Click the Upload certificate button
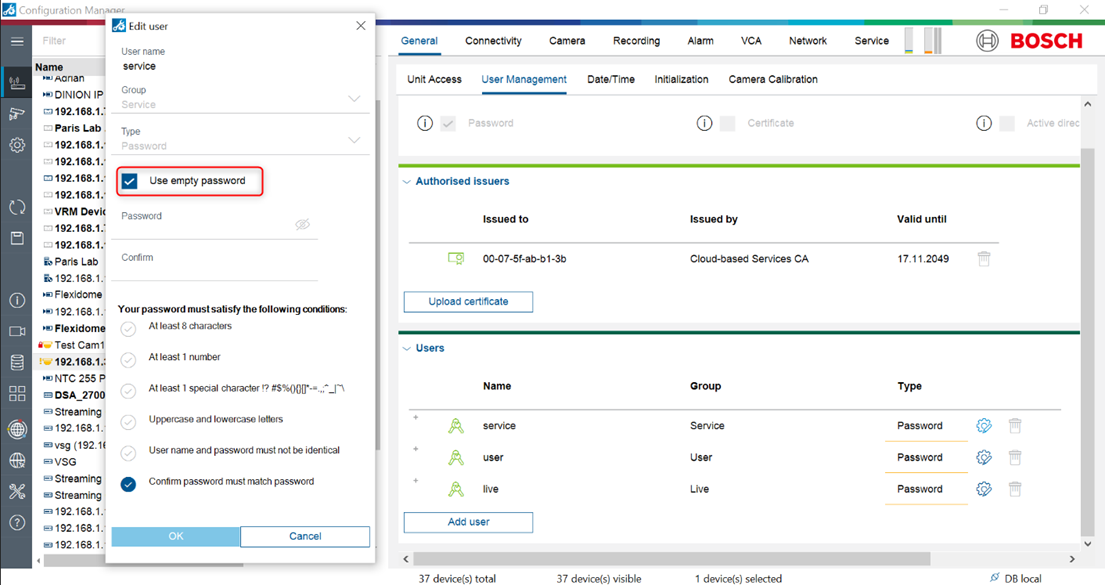Screen dimensions: 1105x585 (468, 302)
